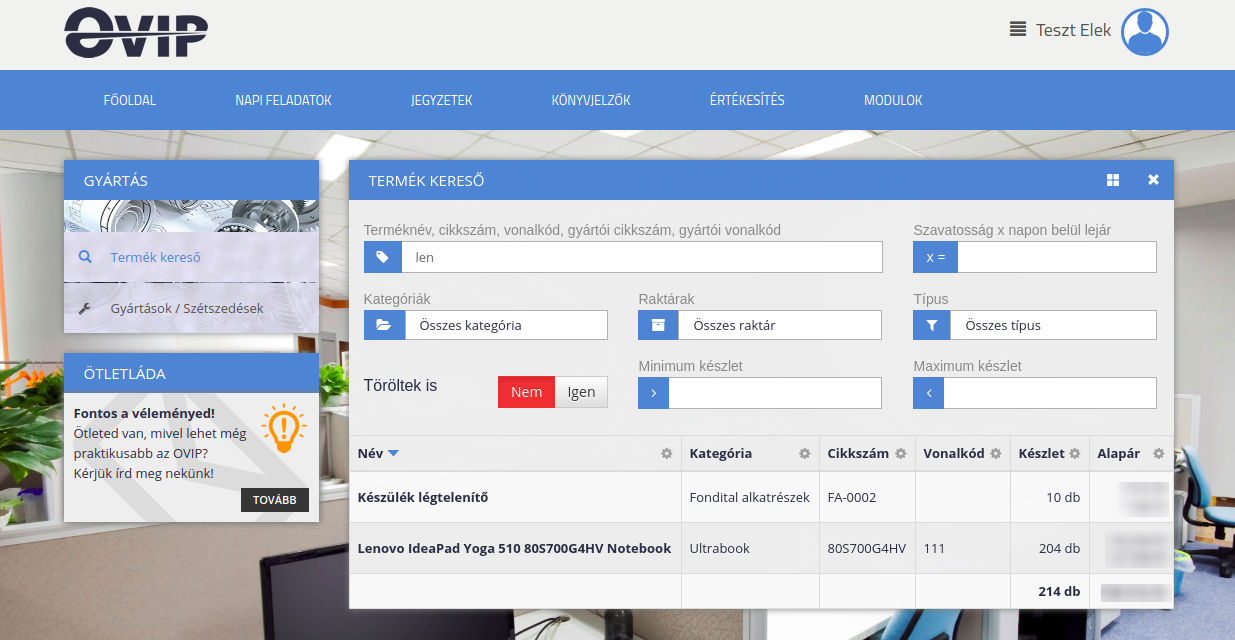1235x640 pixels.
Task: Click the tag icon beside the product search field
Action: point(383,257)
